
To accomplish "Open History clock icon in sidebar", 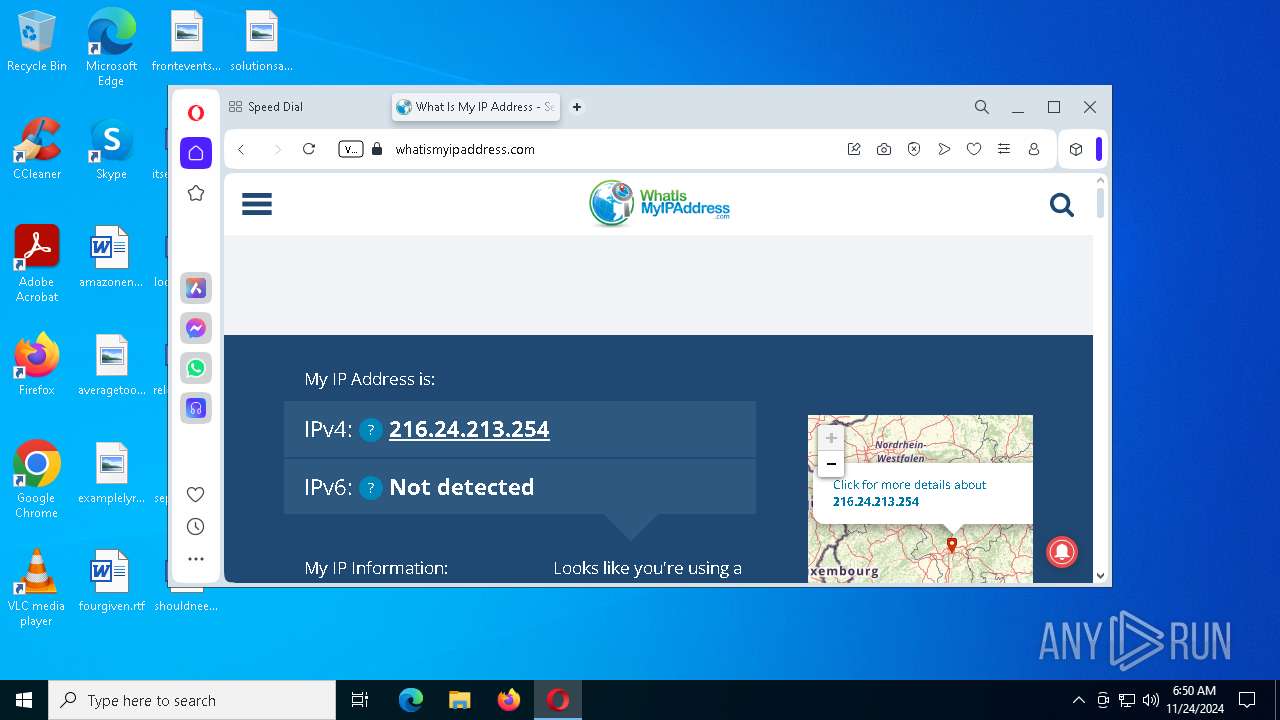I will (x=196, y=527).
